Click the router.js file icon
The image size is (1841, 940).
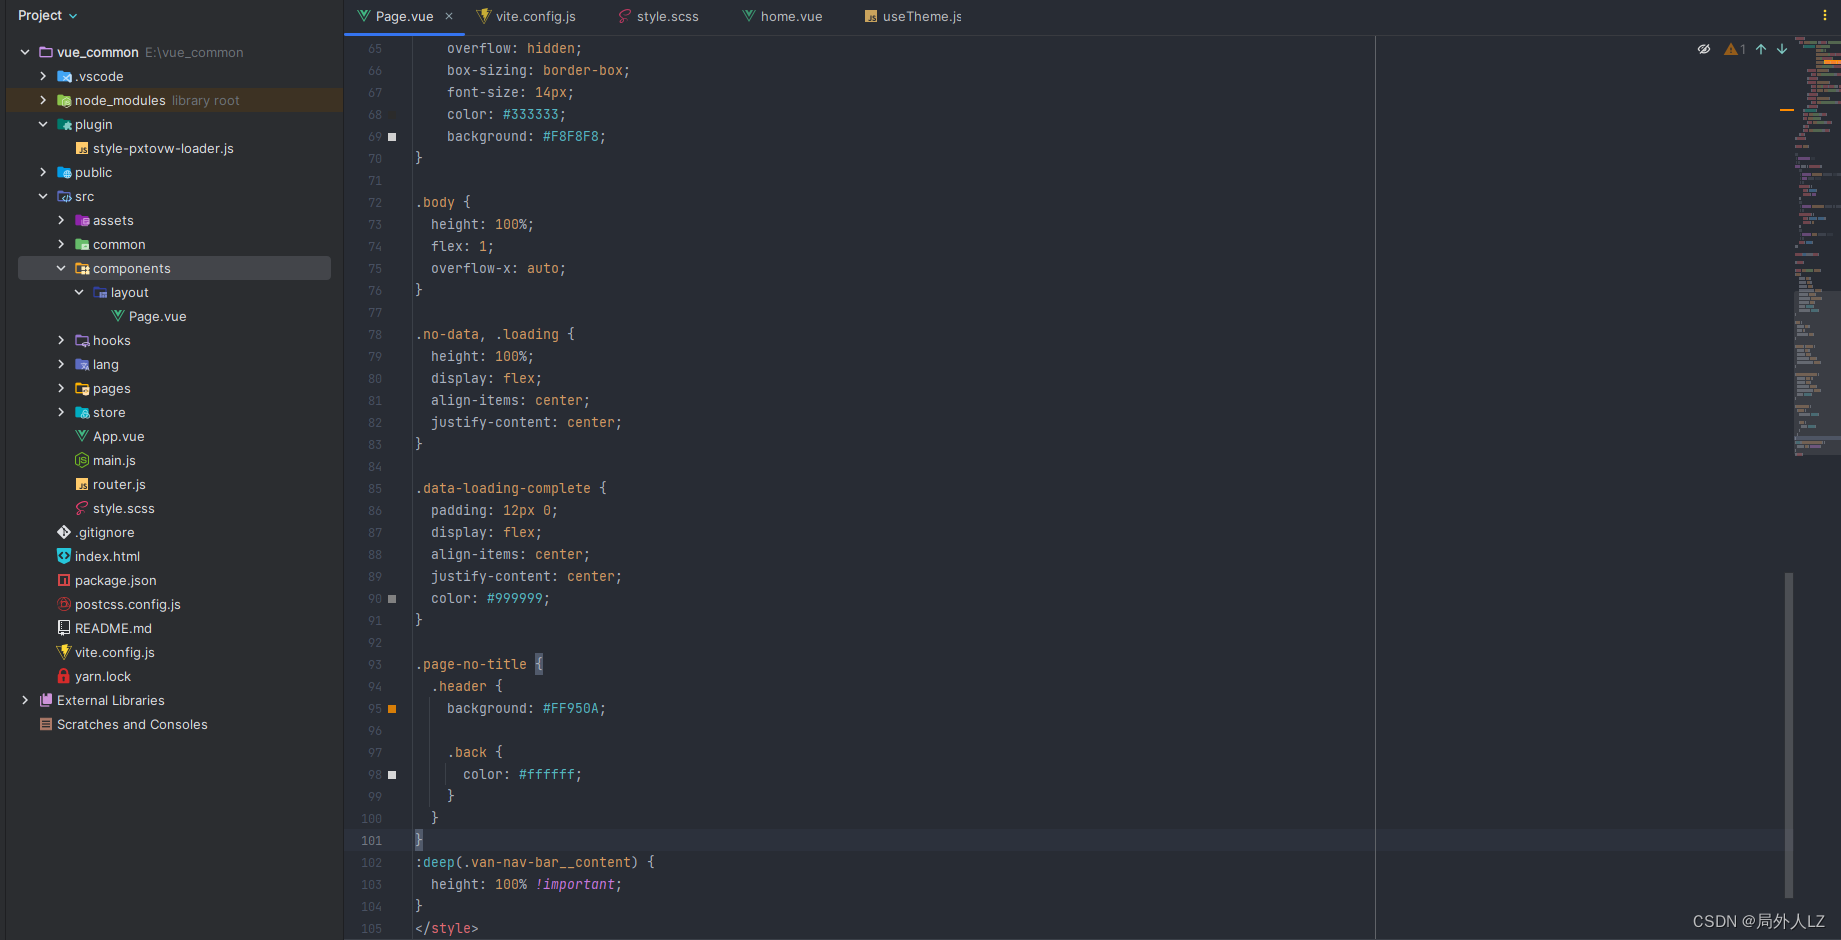[x=82, y=484]
